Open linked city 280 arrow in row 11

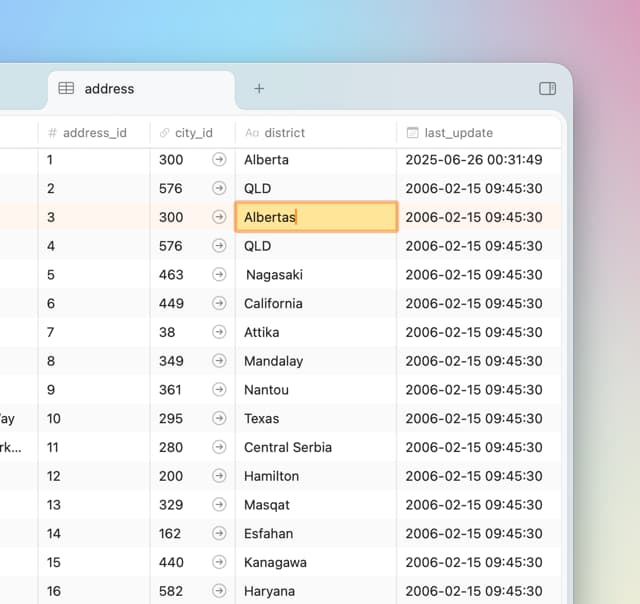pyautogui.click(x=219, y=447)
